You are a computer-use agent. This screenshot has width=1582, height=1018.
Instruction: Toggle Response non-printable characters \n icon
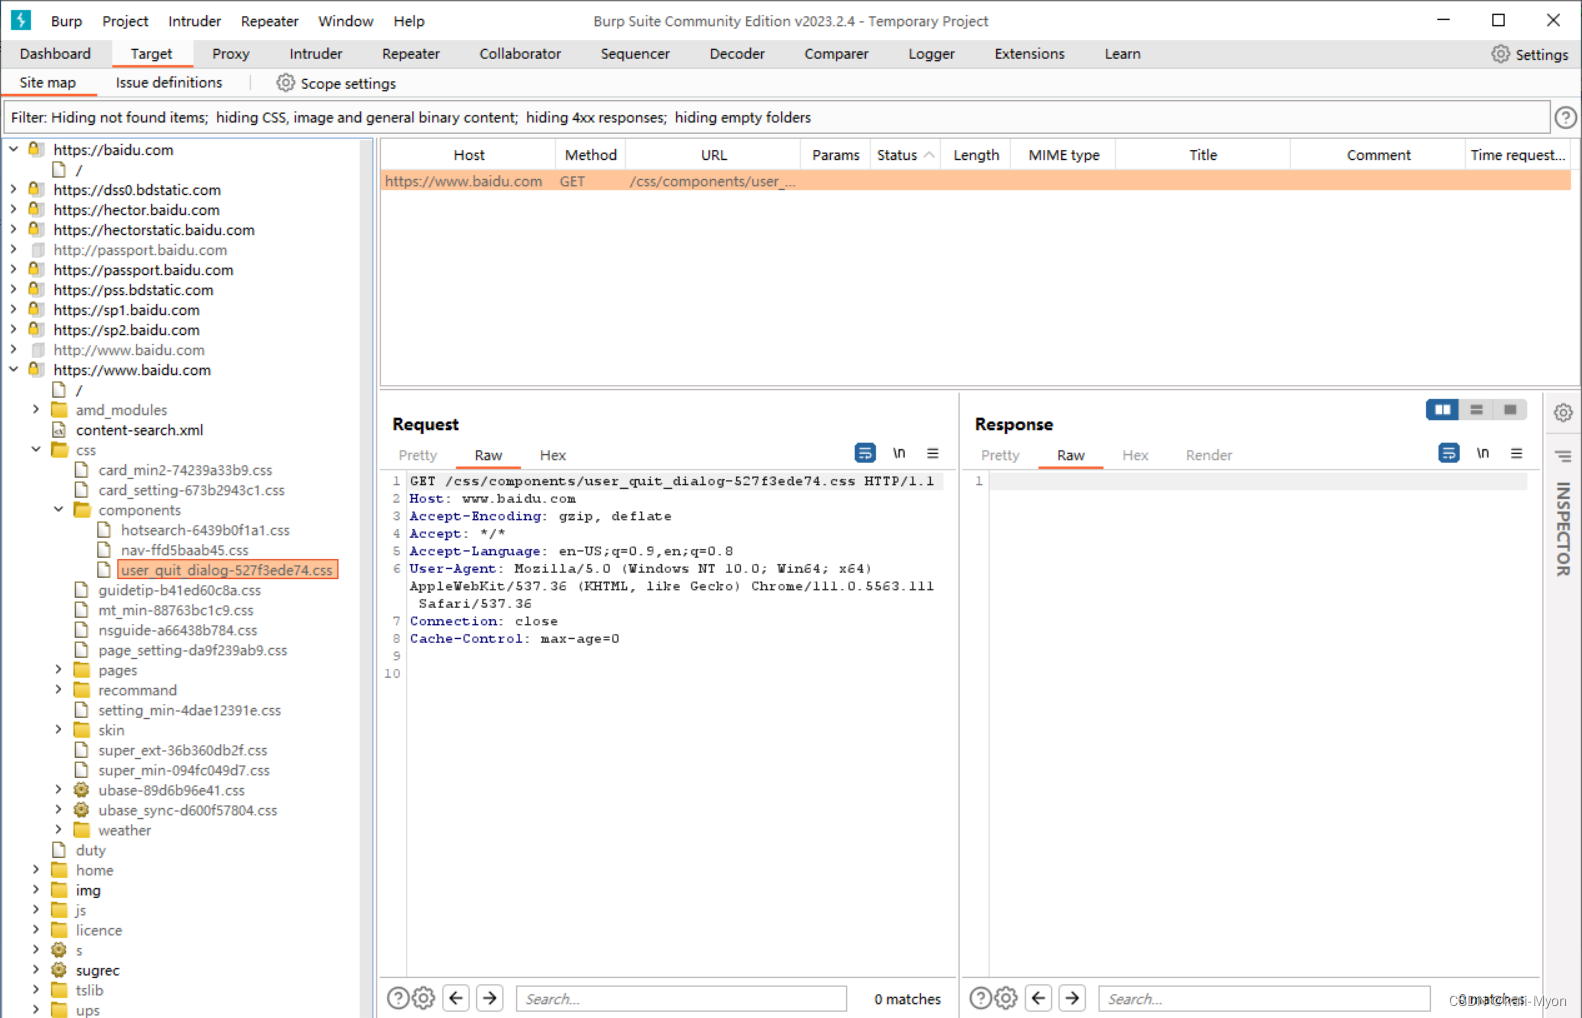tap(1483, 453)
